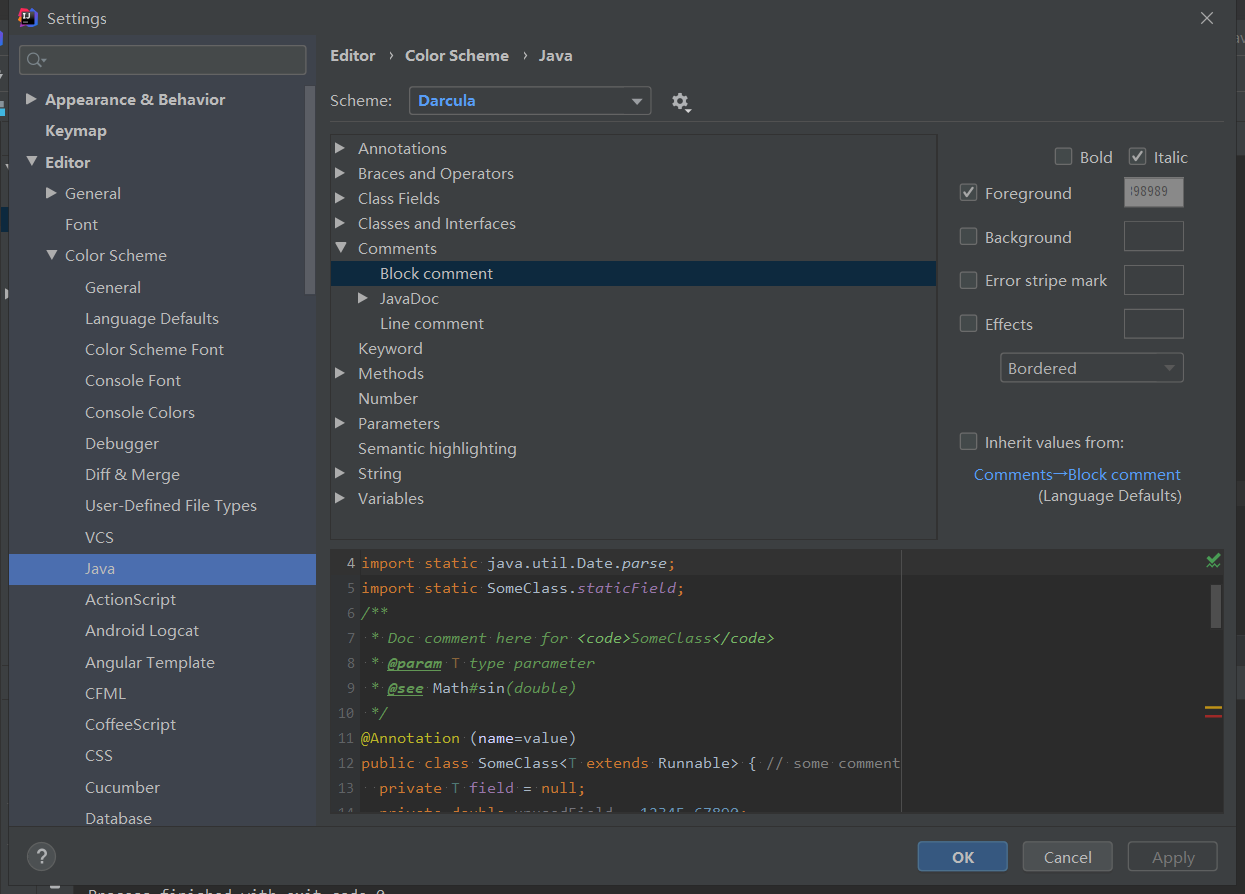Click Editor breadcrumb
Screen dimensions: 1245x894
(353, 56)
